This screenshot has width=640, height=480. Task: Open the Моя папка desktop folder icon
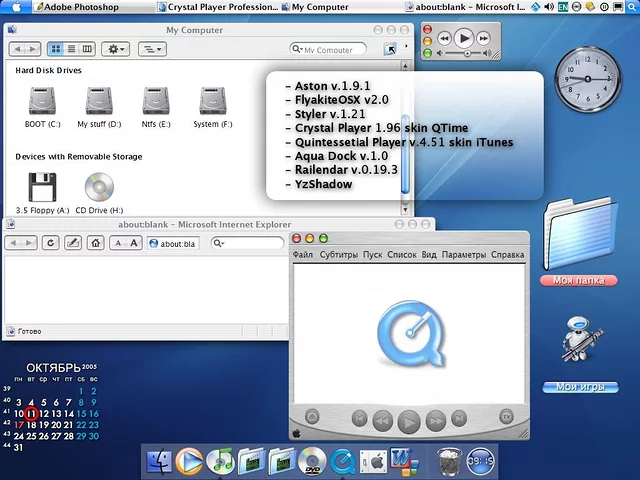coord(580,233)
